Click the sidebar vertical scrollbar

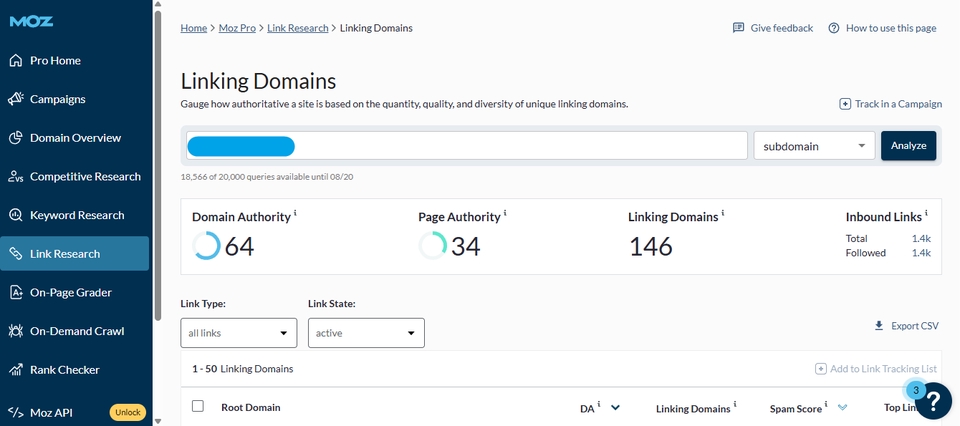158,165
